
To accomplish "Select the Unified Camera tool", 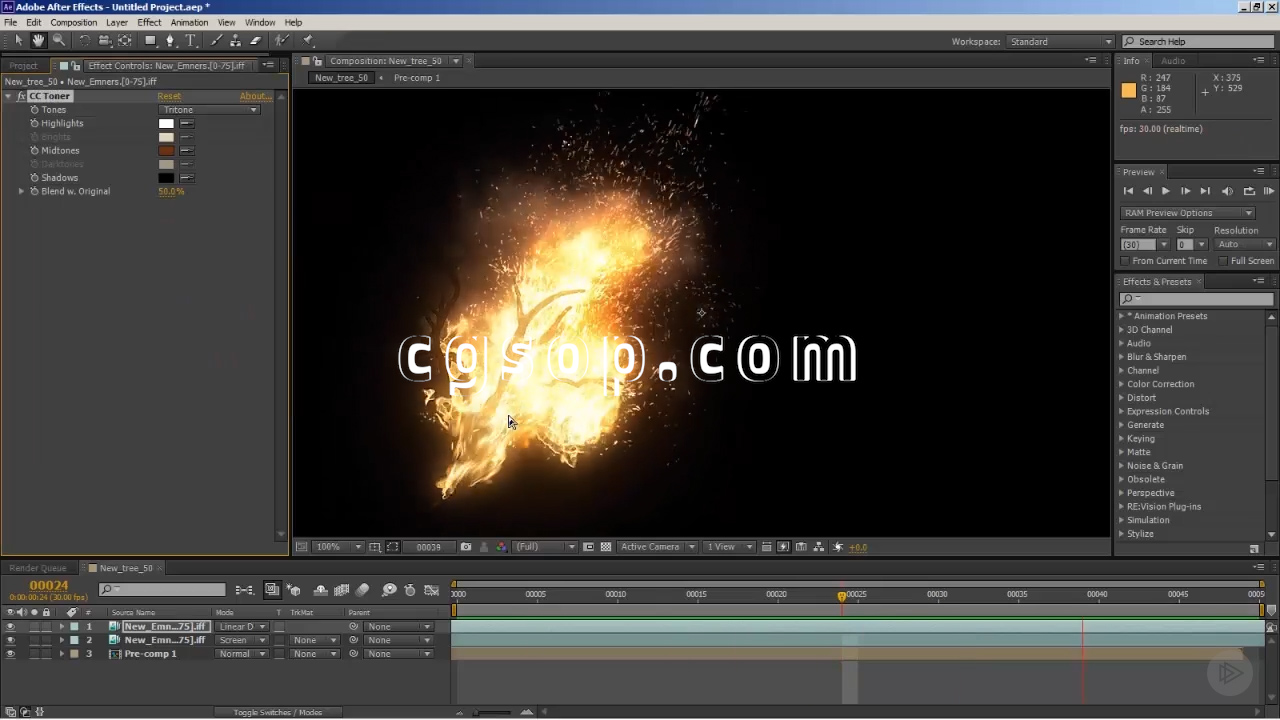I will click(x=104, y=41).
